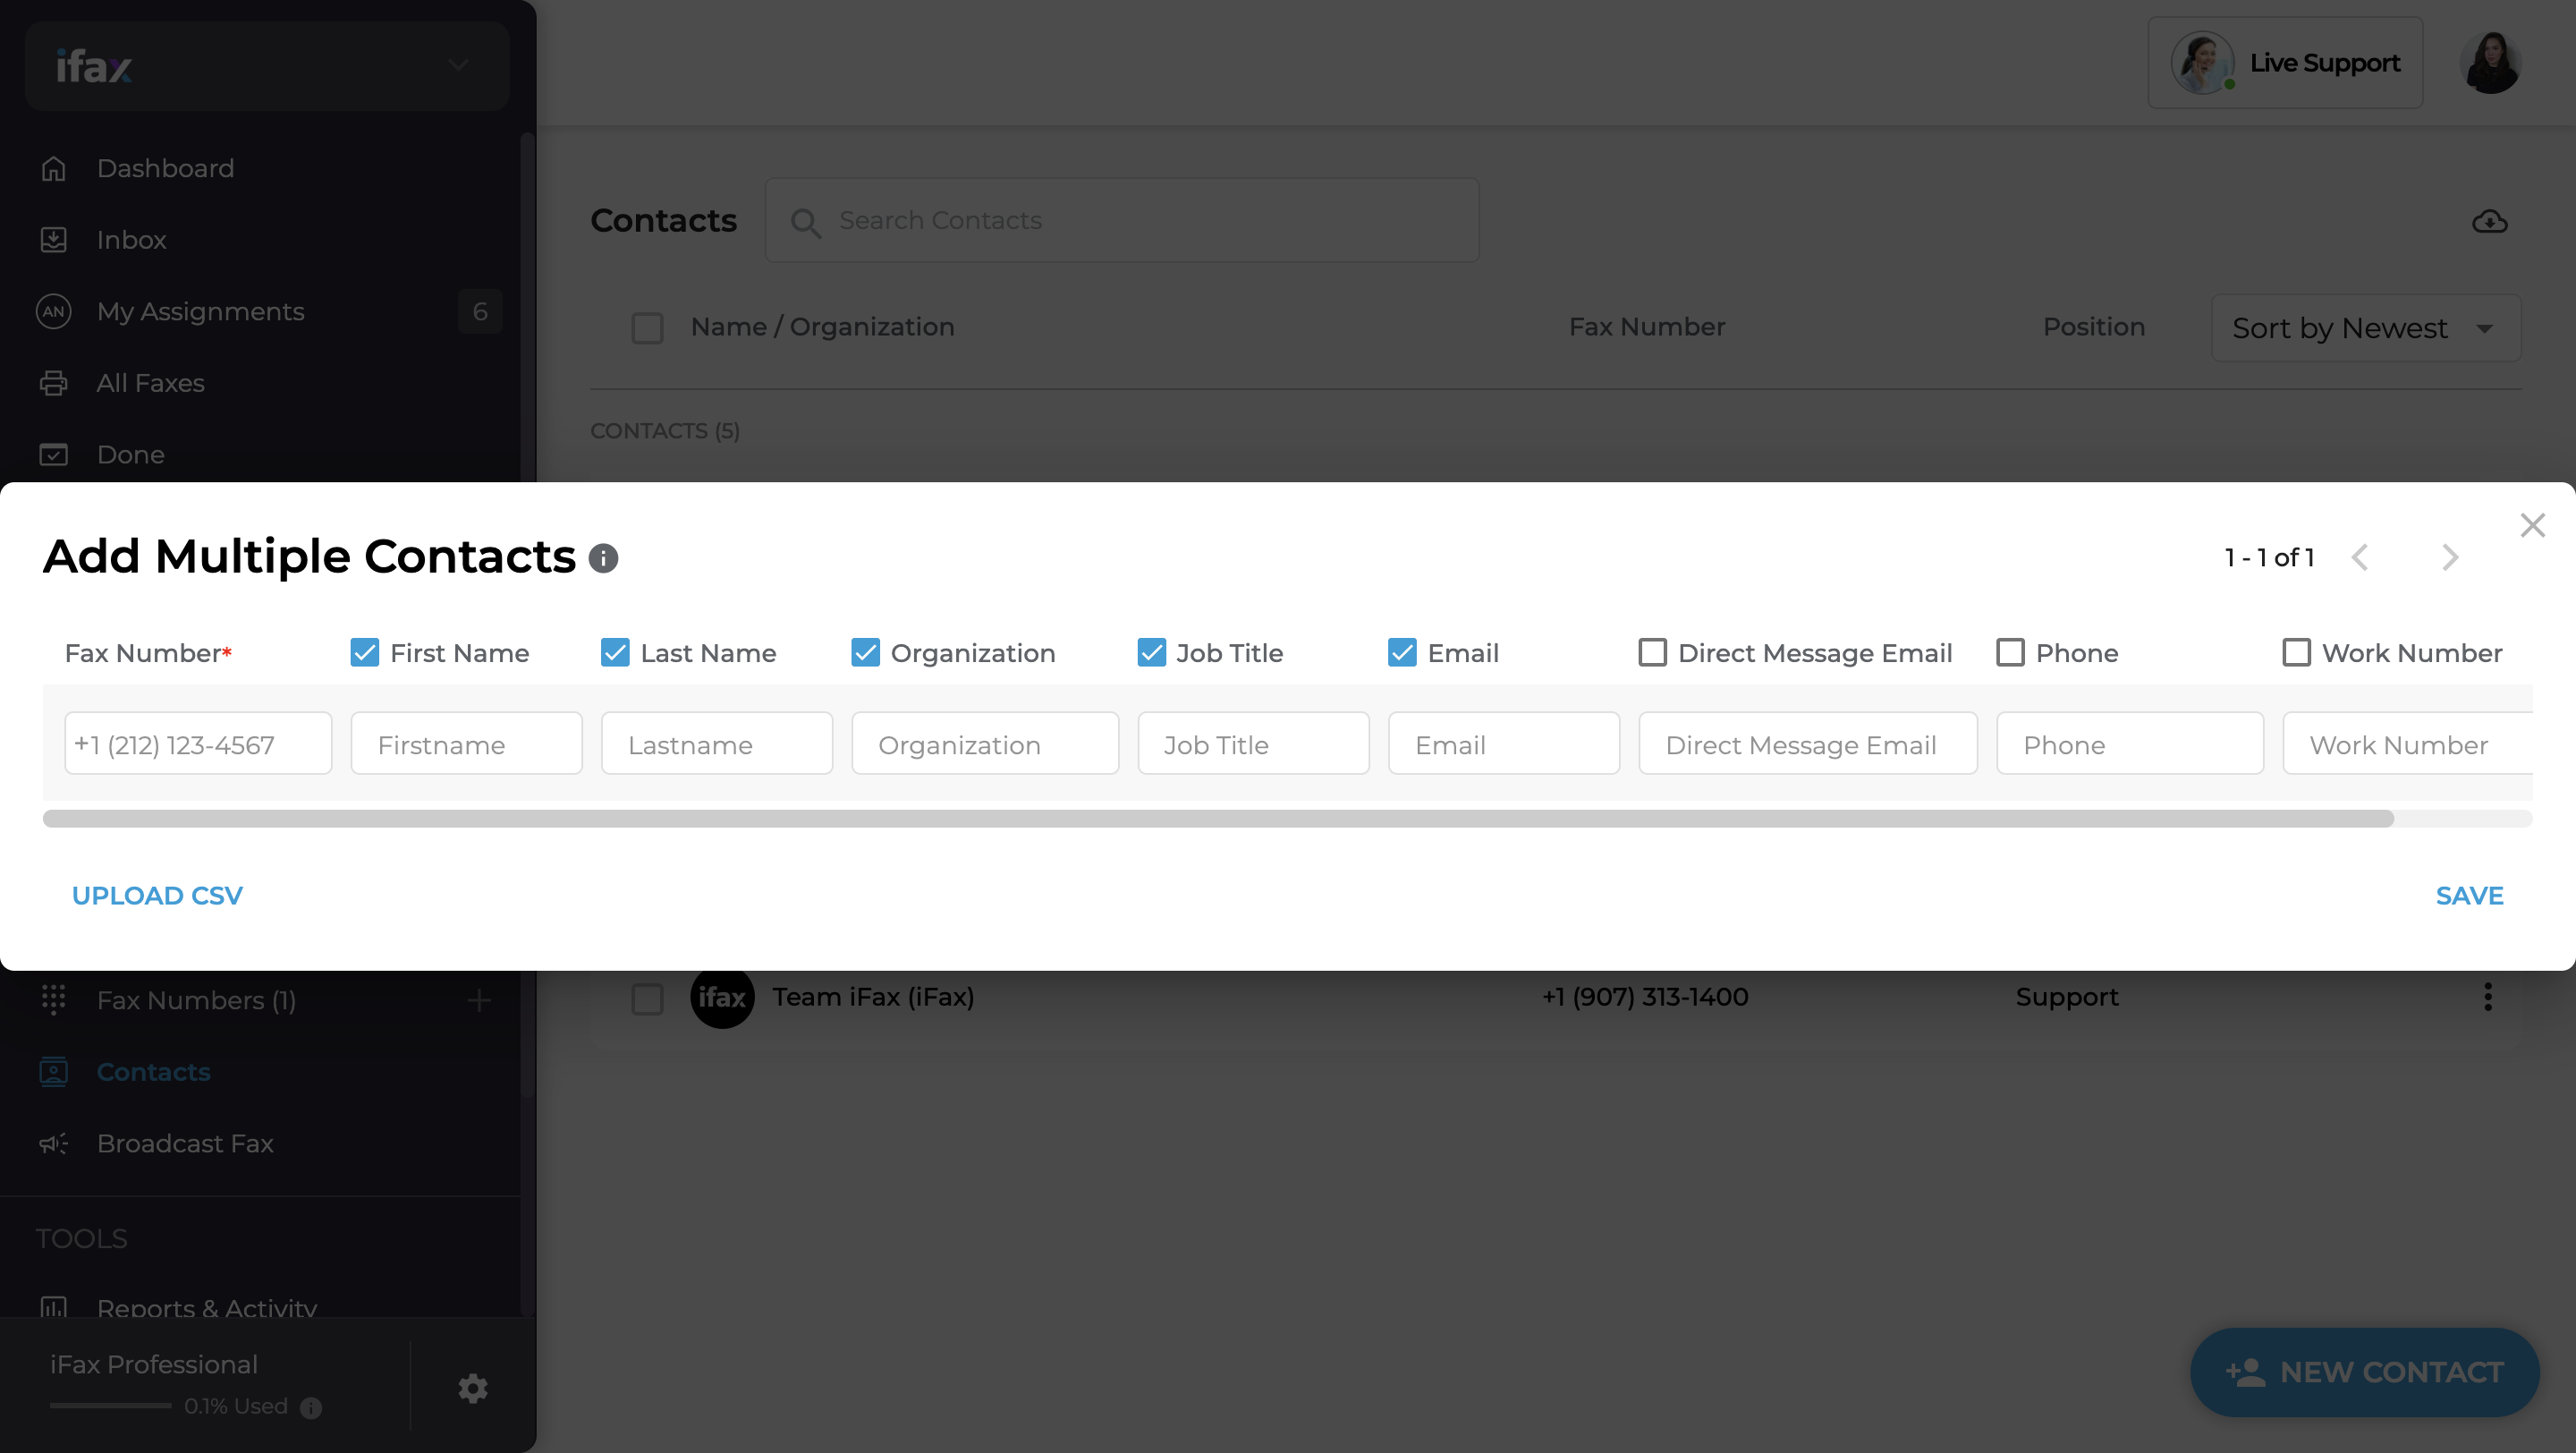
Task: Enable the Direct Message Email checkbox
Action: 1653,652
